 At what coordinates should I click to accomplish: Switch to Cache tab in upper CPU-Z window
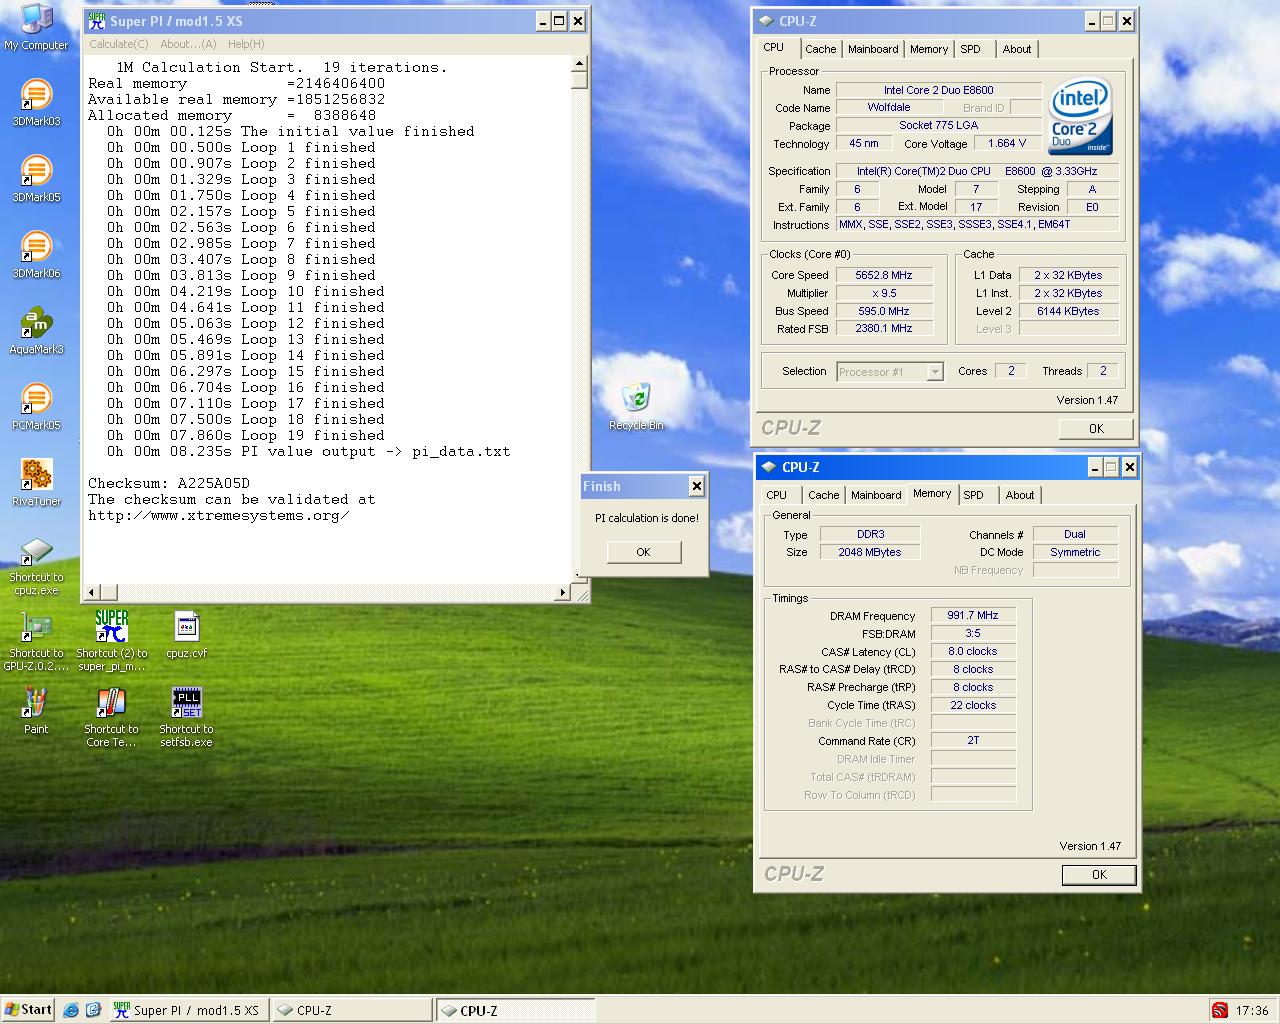(x=820, y=49)
